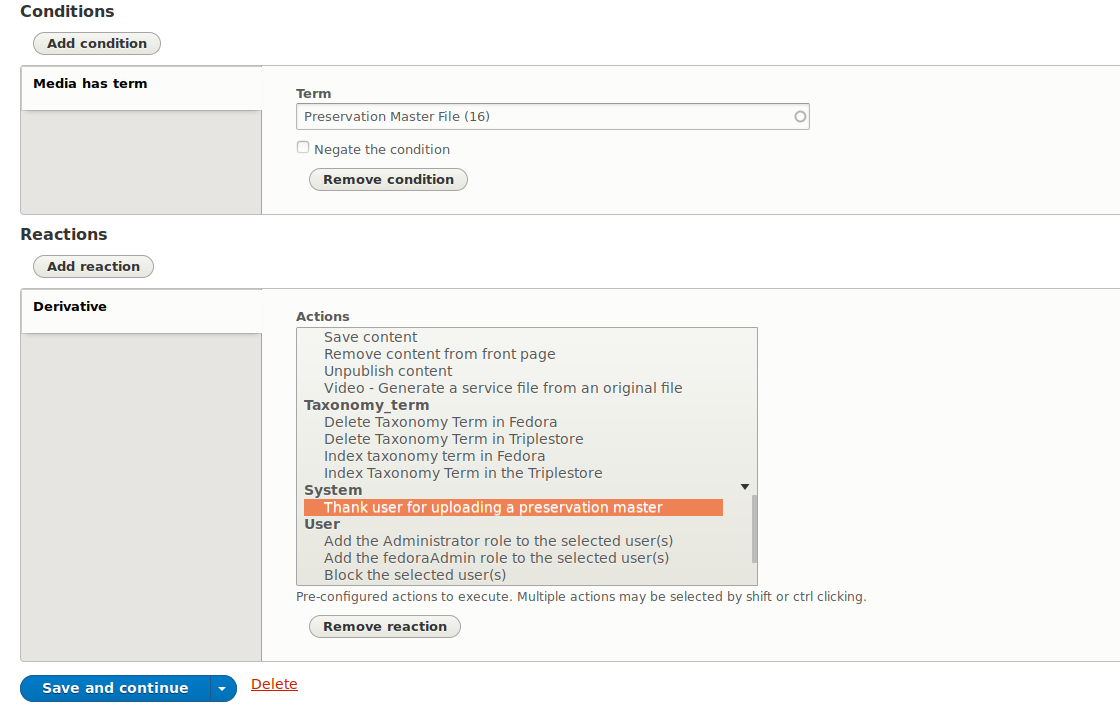Click "Remove reaction"
This screenshot has width=1120, height=722.
tap(384, 626)
